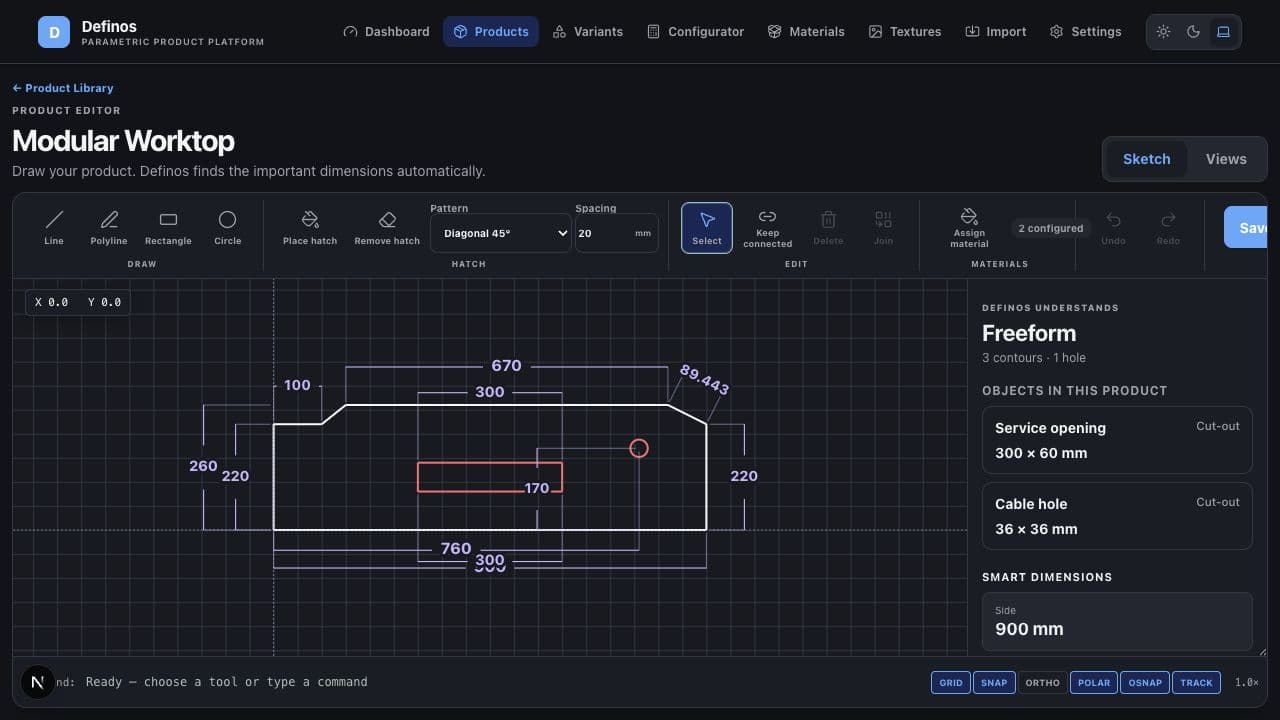This screenshot has width=1280, height=720.
Task: Toggle OSNAP mode
Action: 1145,682
